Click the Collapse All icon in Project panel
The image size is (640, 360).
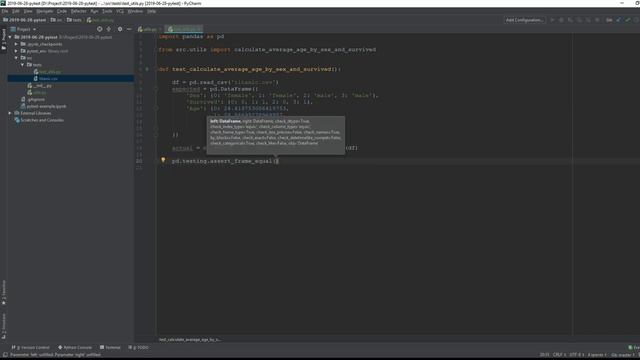(x=109, y=29)
